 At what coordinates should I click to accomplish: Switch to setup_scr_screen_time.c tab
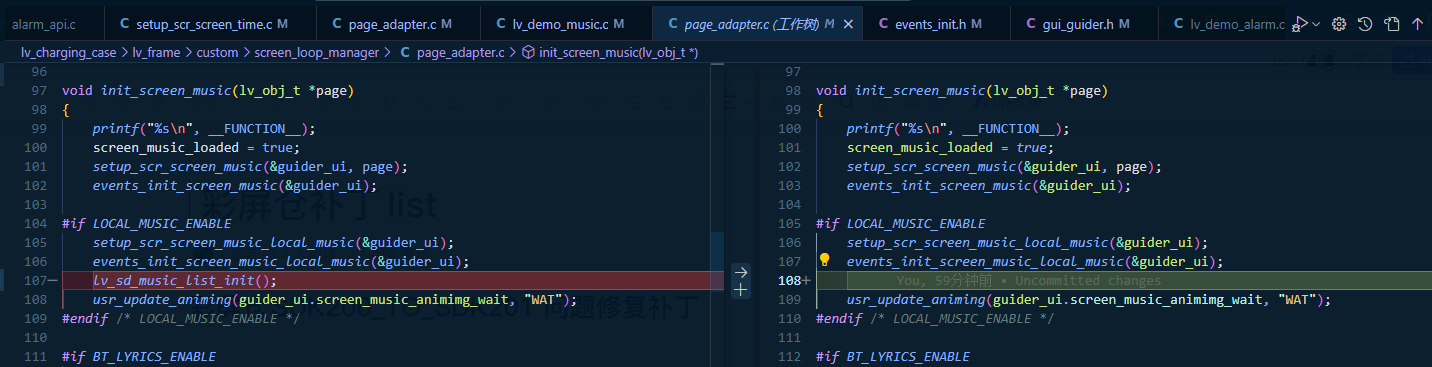(203, 23)
